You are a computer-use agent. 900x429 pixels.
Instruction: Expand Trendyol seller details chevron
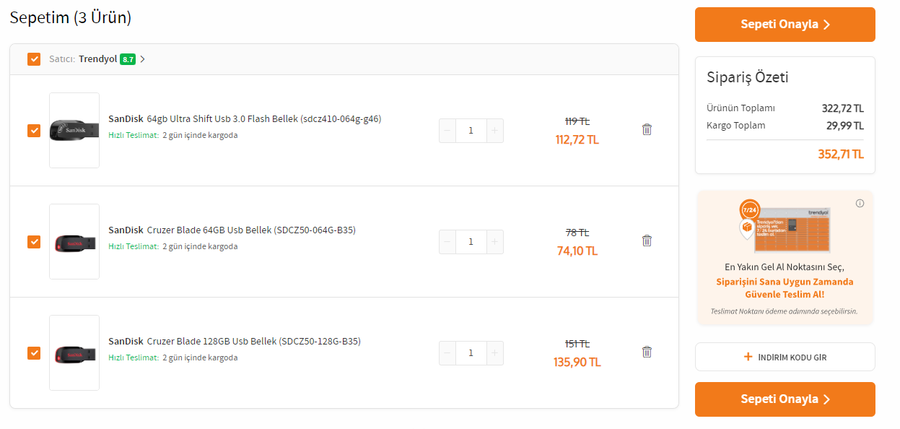click(143, 59)
